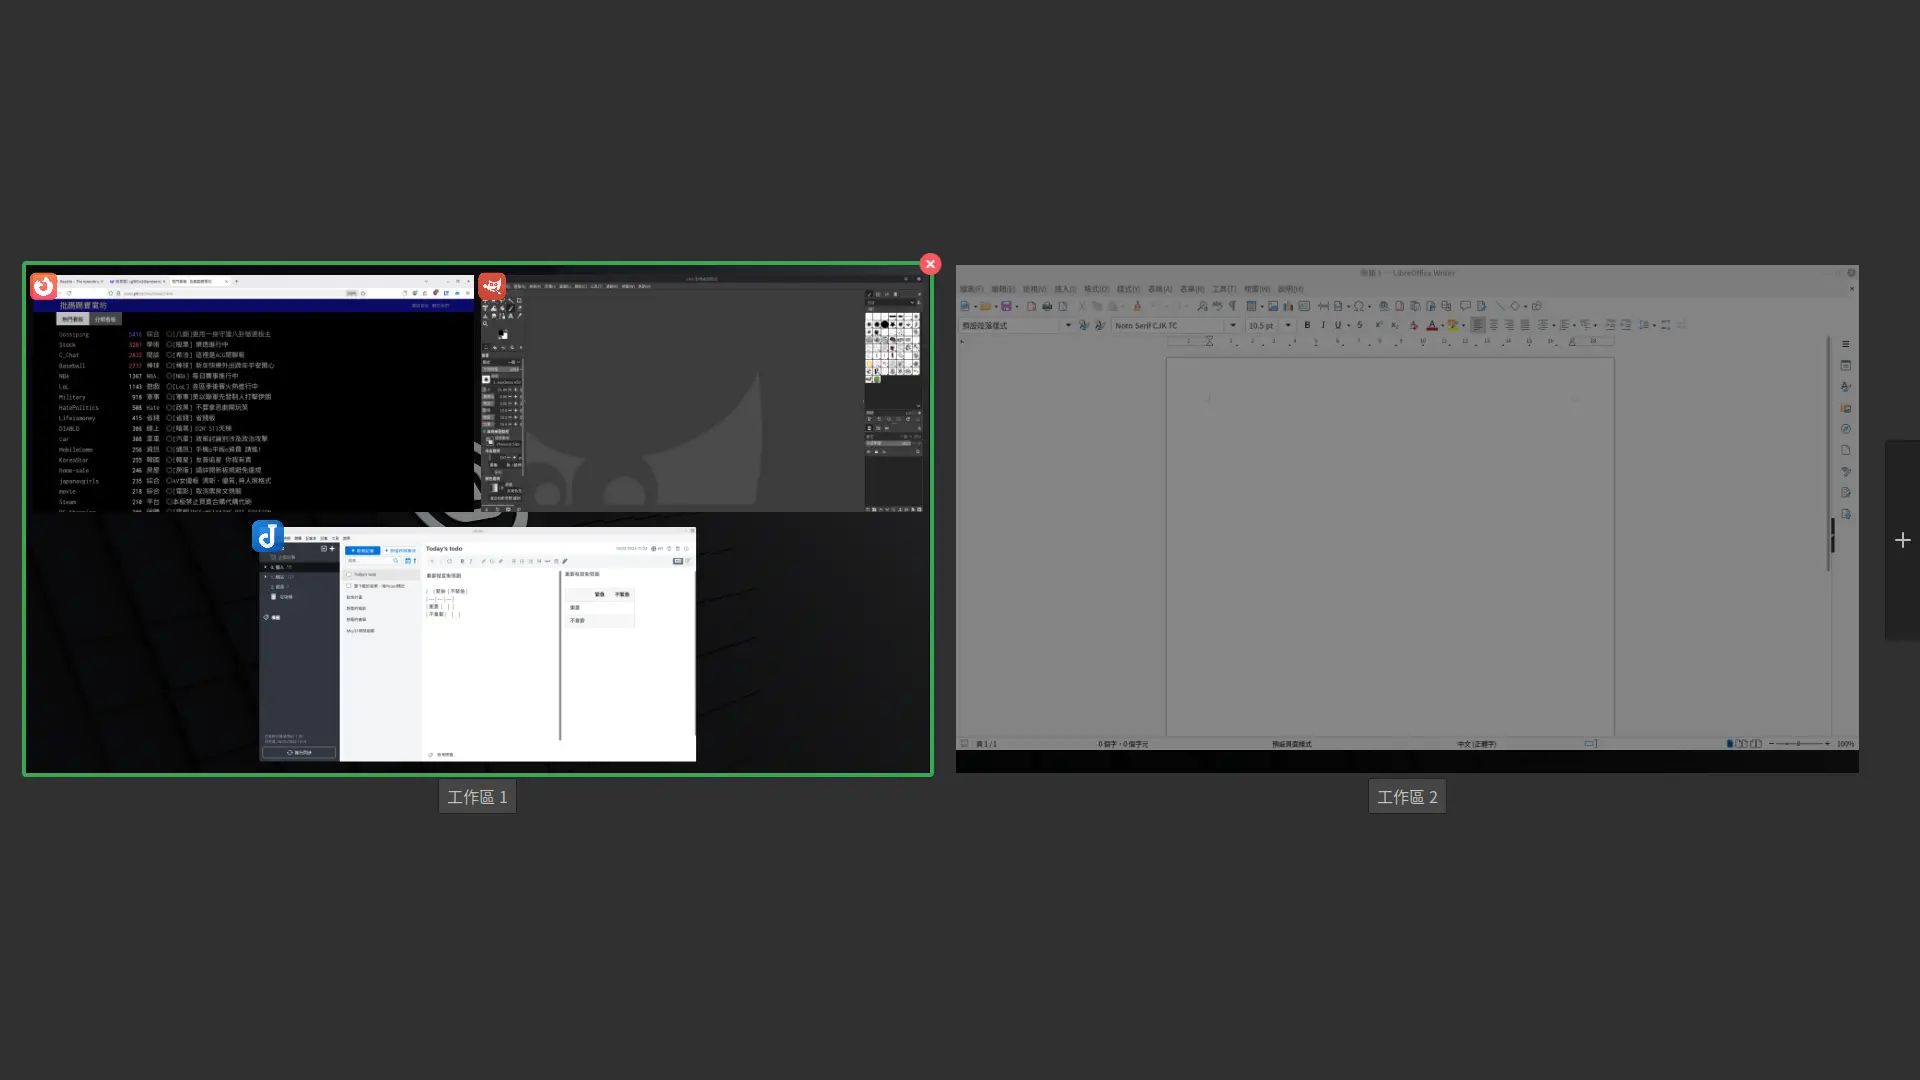1920x1080 pixels.
Task: Open the paragraph style dropdown in Writer
Action: (1069, 325)
